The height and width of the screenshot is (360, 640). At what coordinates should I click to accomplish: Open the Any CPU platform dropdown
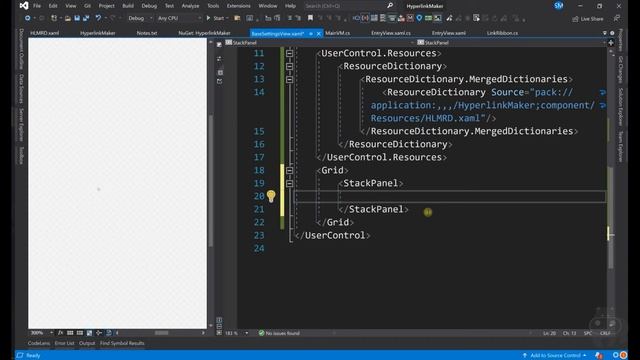pos(179,18)
